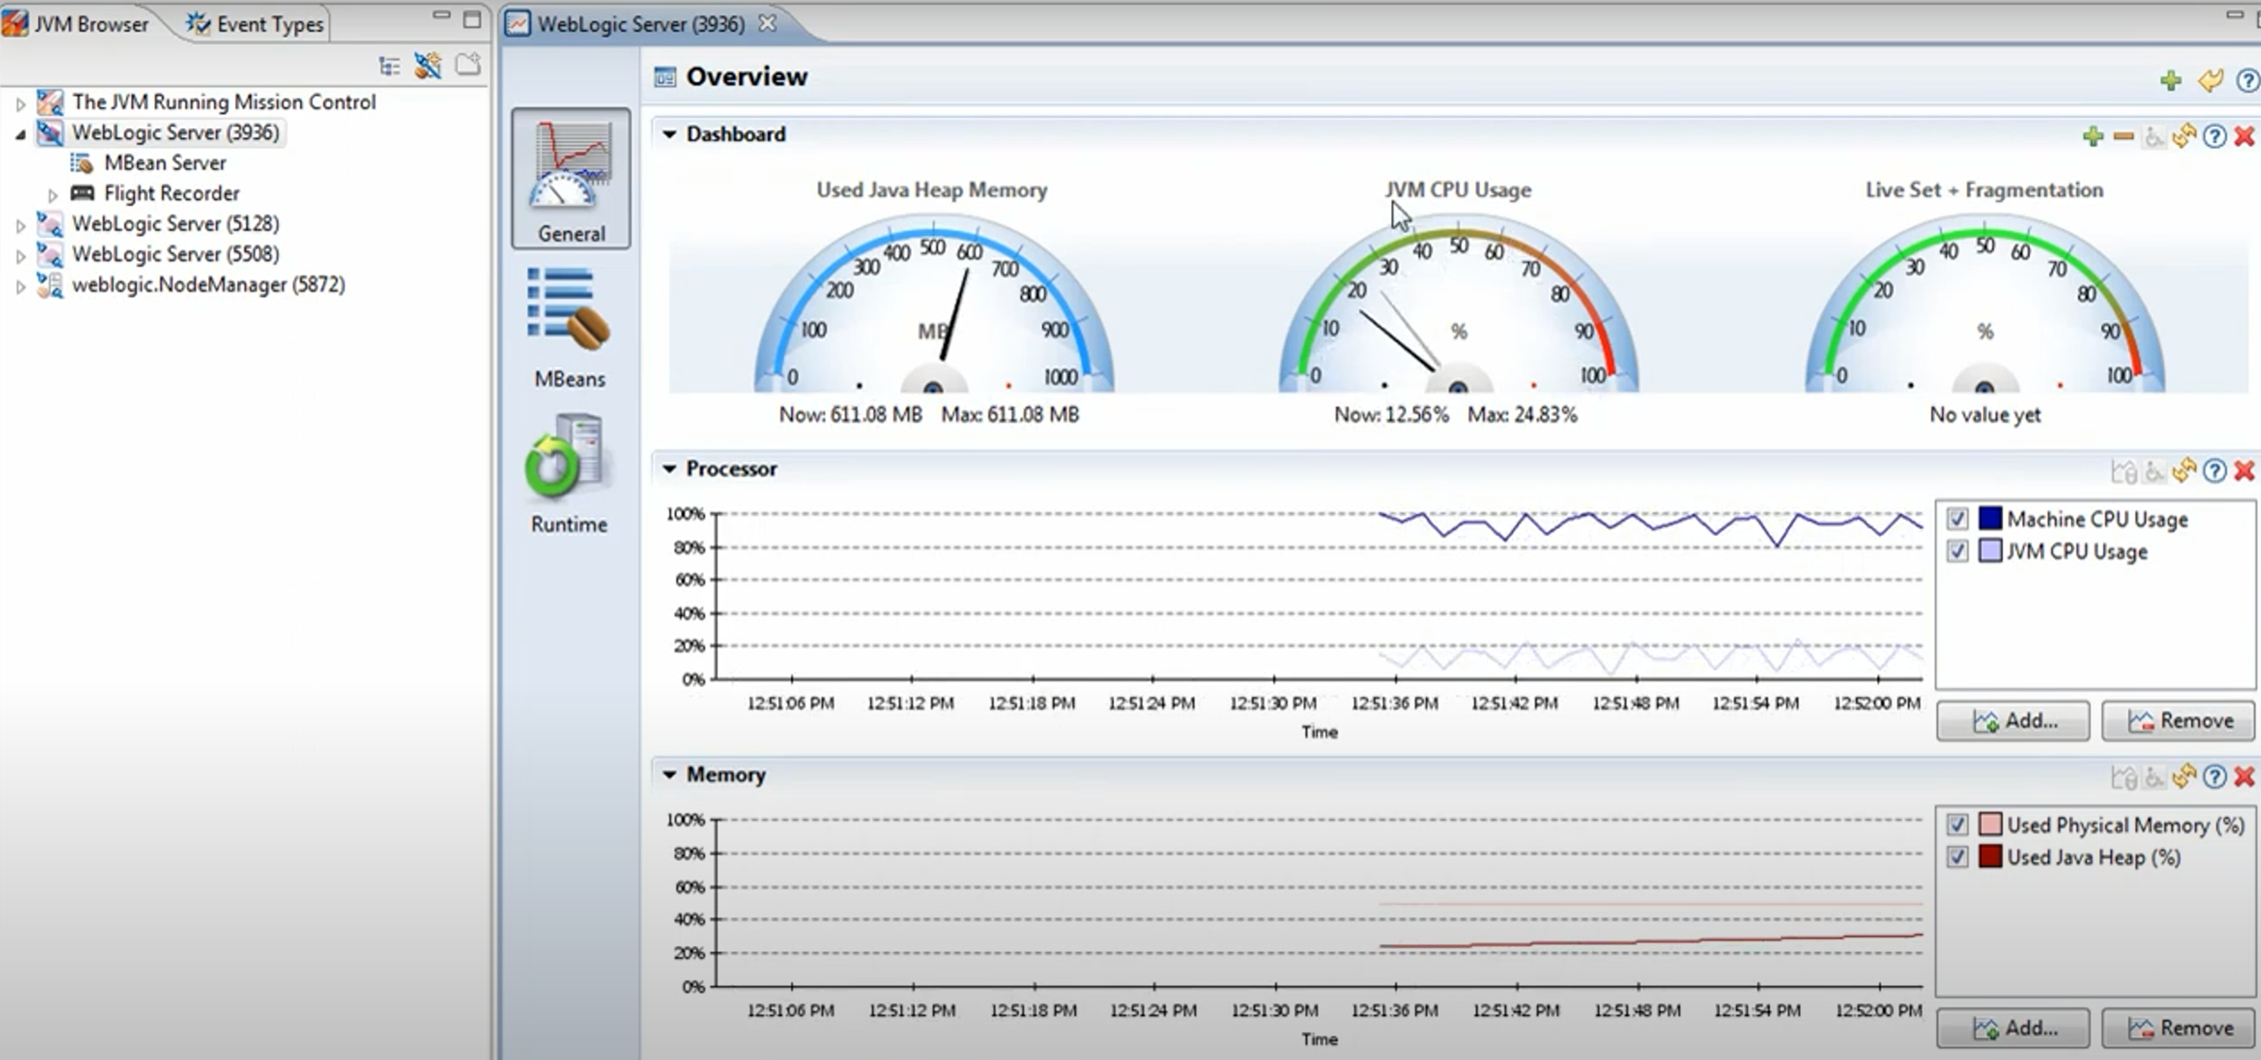Click Memory section accessibility icon
Screen dimensions: 2261x1060
click(2154, 777)
